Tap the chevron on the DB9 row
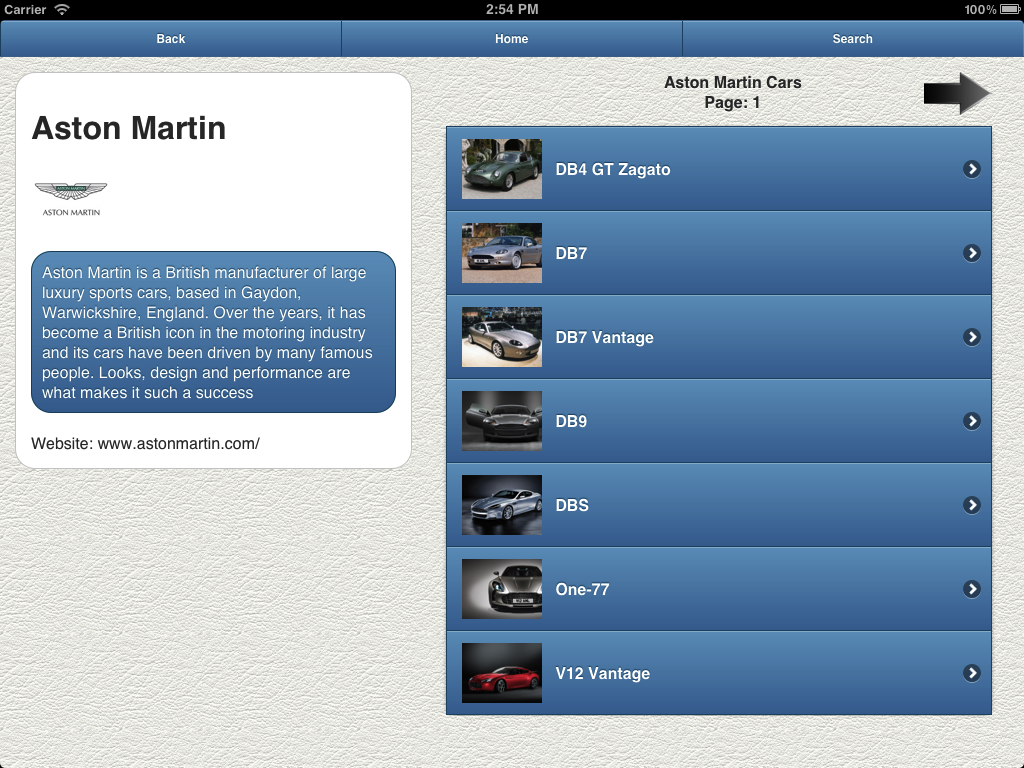 971,421
